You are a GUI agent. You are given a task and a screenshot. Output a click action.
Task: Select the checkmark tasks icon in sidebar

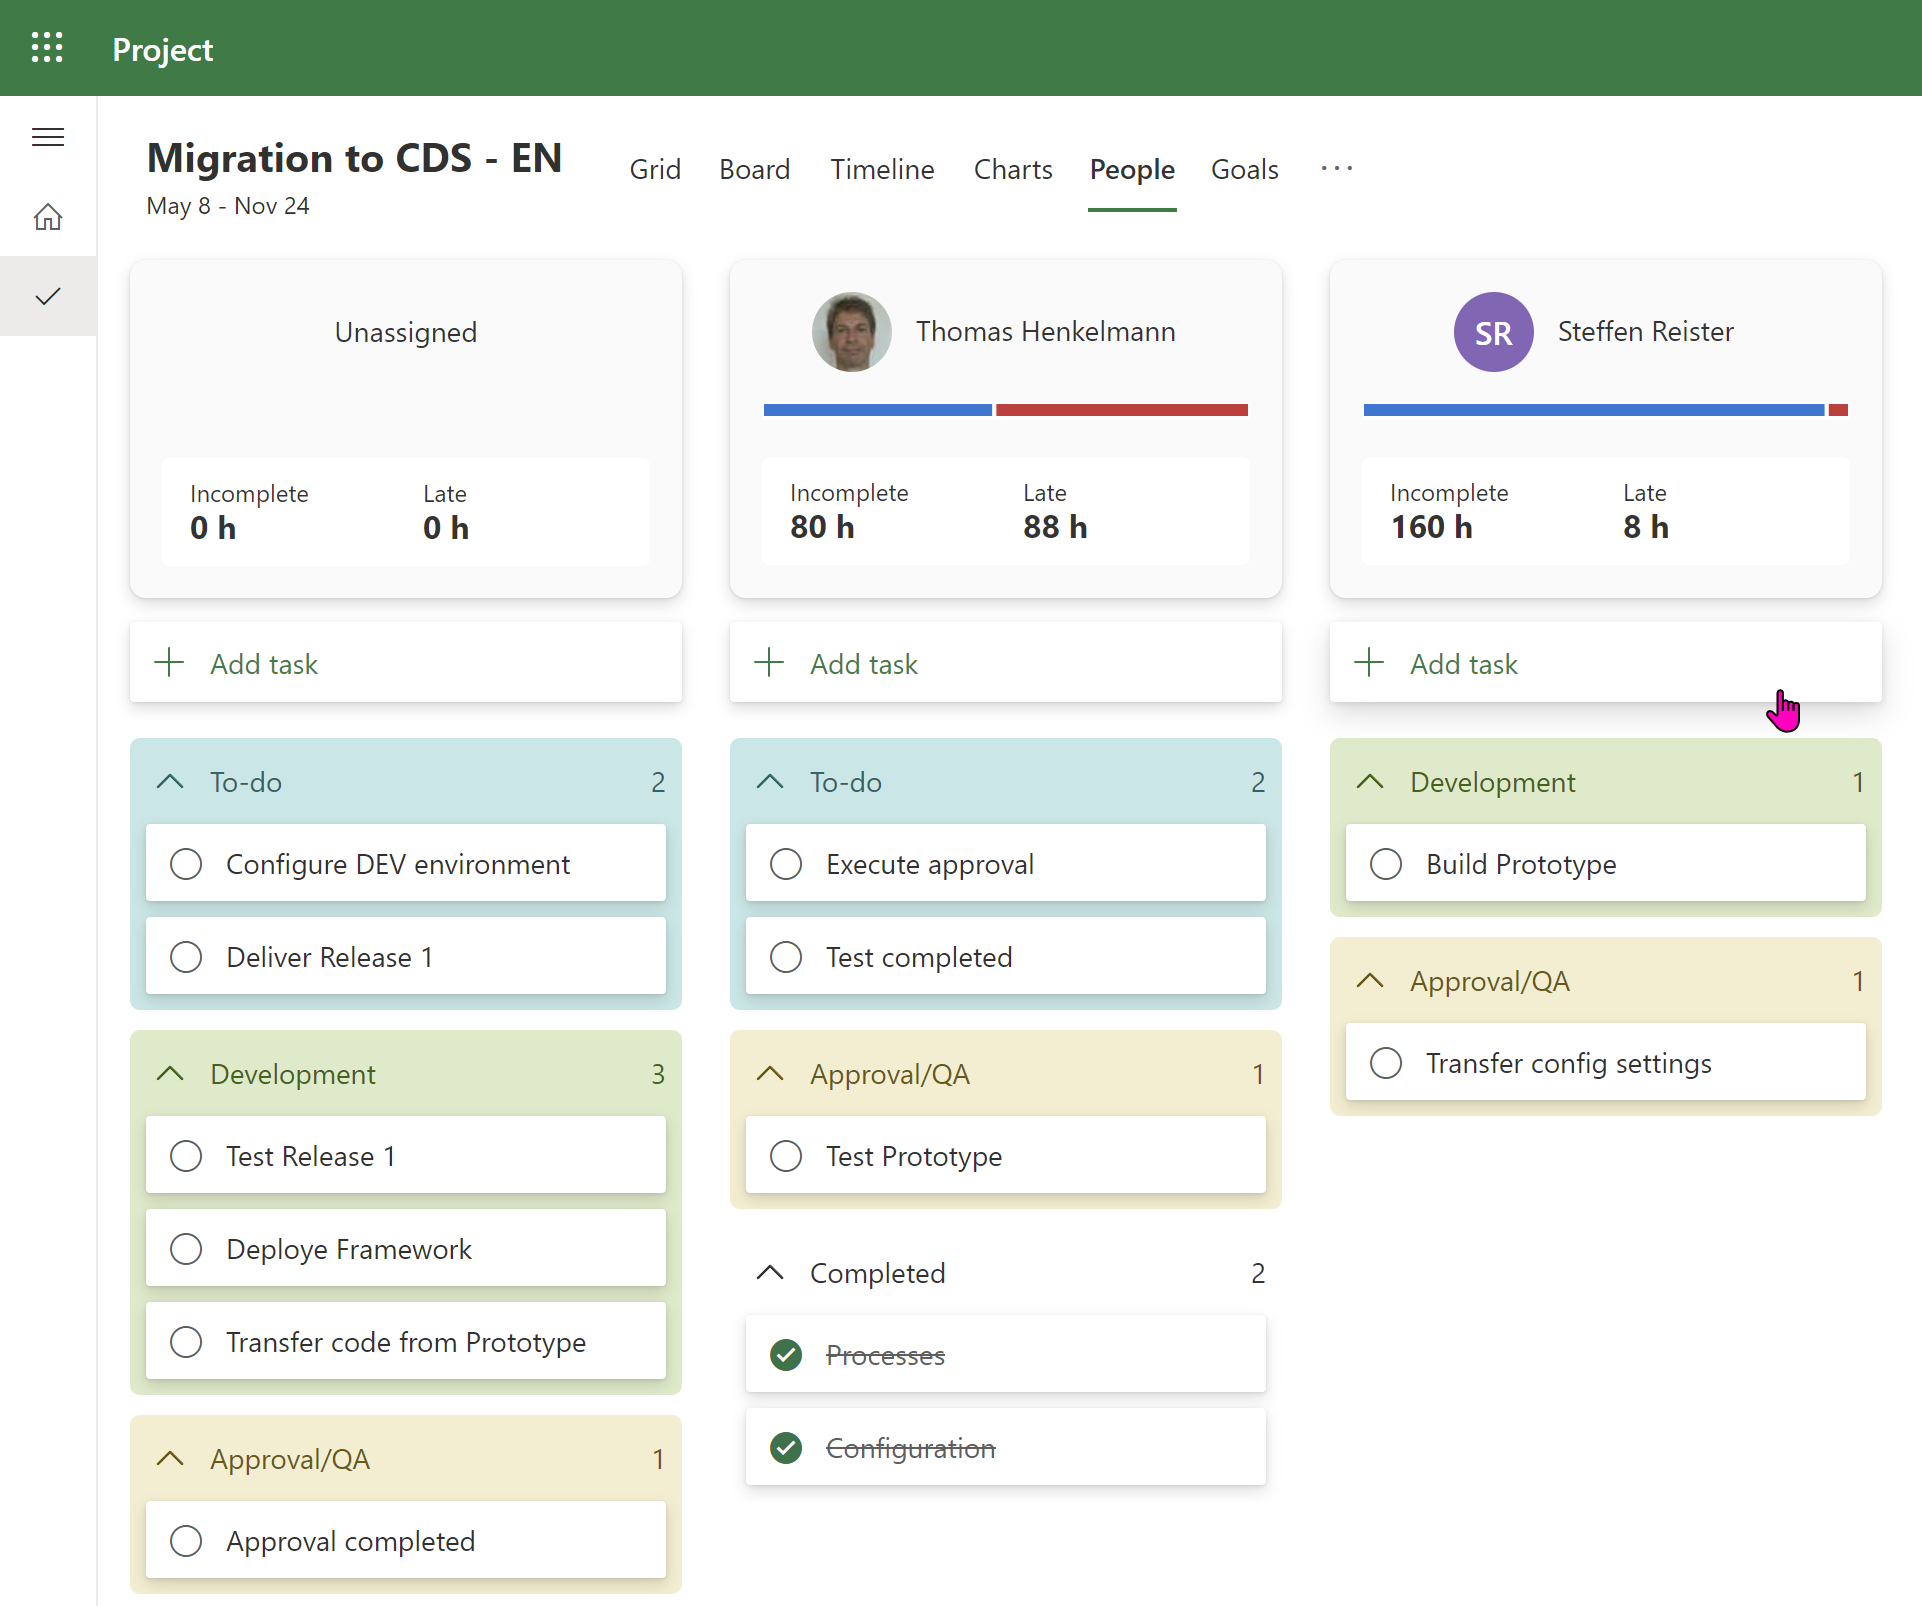pyautogui.click(x=47, y=296)
